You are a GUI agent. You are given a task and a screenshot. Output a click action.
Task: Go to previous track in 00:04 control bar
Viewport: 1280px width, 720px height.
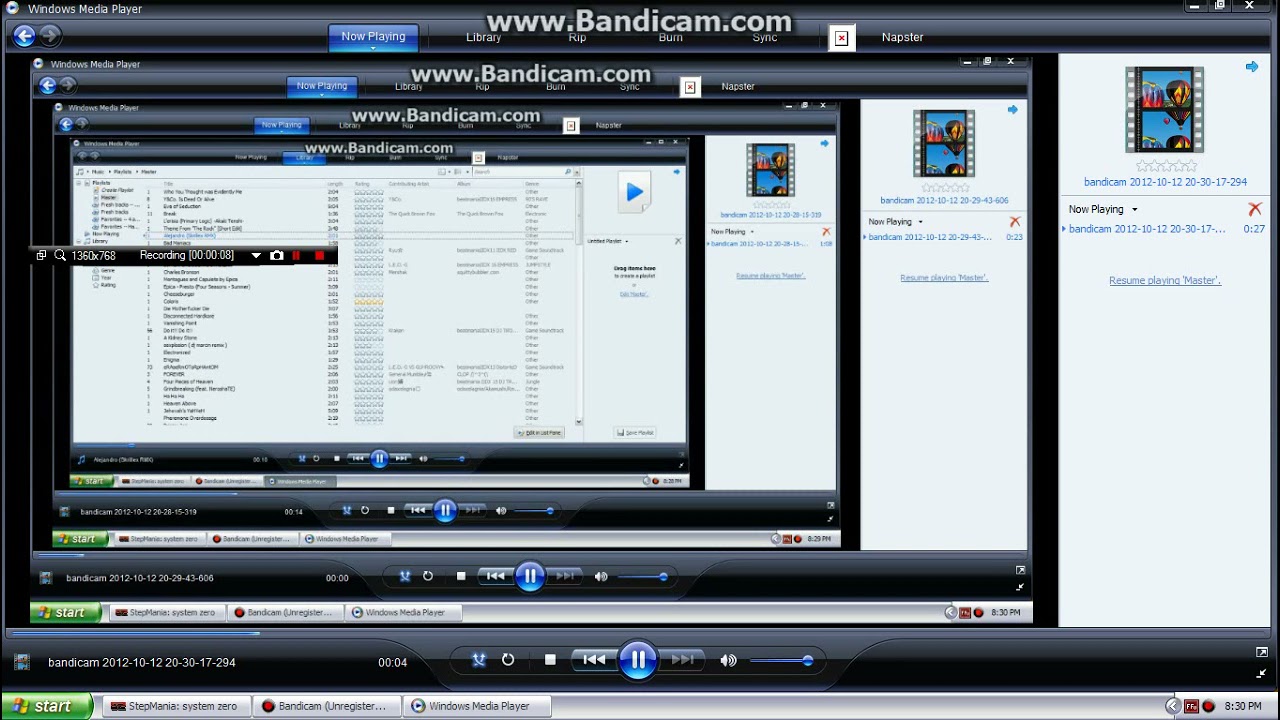[594, 660]
